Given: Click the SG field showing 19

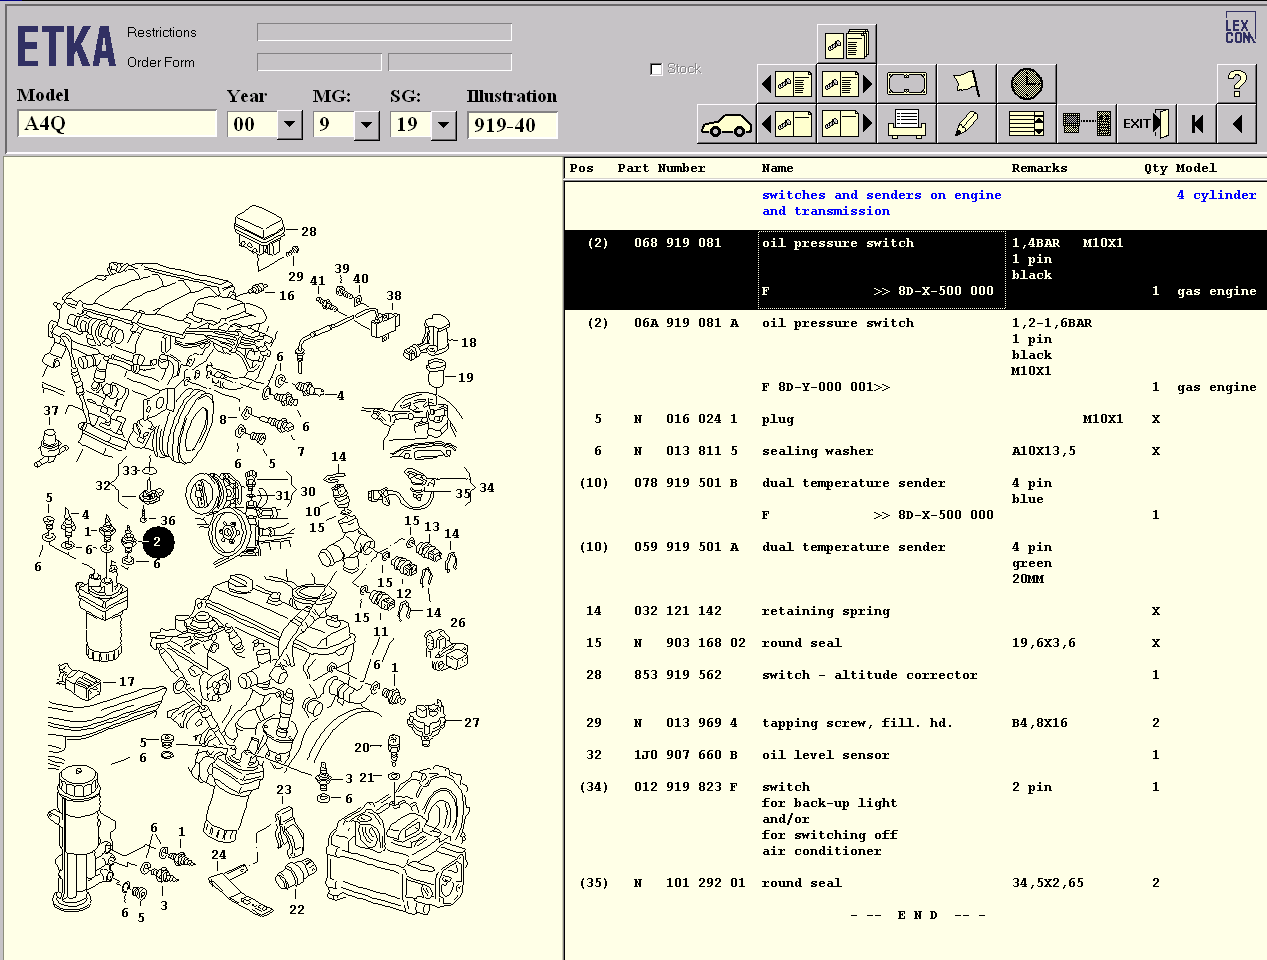Looking at the screenshot, I should [x=411, y=125].
